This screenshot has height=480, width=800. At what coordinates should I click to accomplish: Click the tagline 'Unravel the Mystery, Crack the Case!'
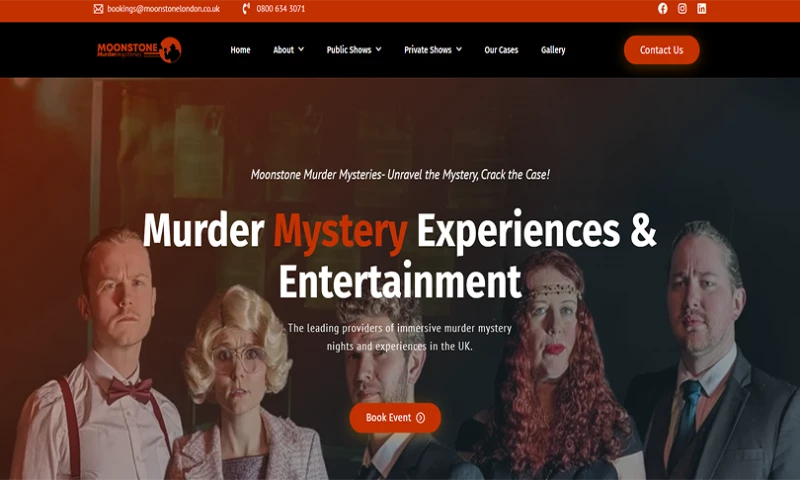468,175
